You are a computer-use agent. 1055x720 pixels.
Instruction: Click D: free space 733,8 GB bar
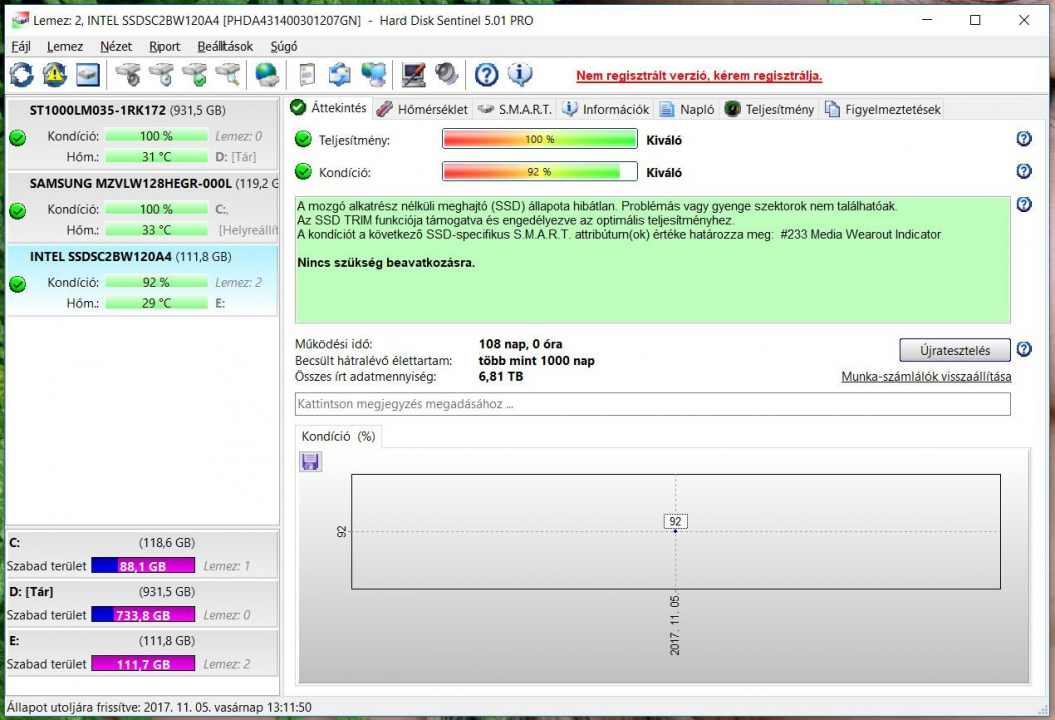143,615
